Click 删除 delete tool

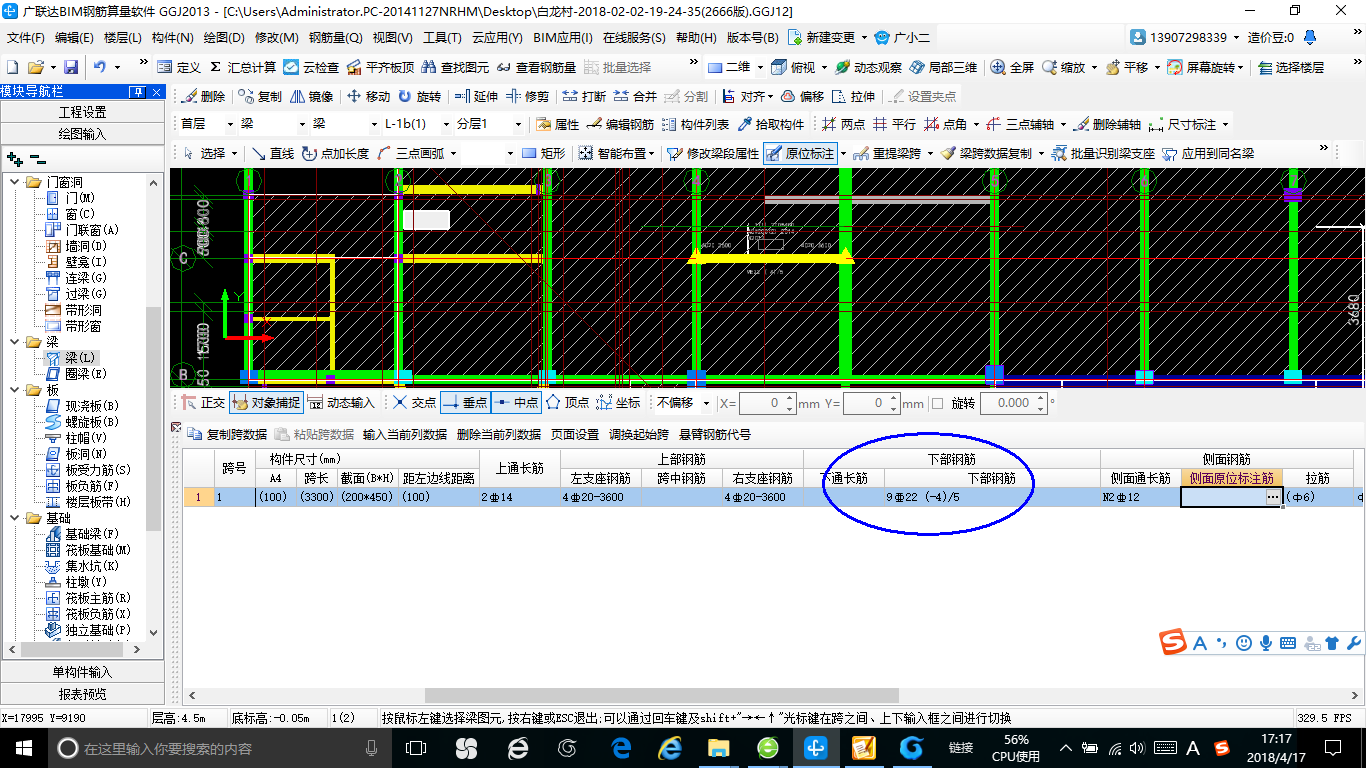pyautogui.click(x=203, y=96)
